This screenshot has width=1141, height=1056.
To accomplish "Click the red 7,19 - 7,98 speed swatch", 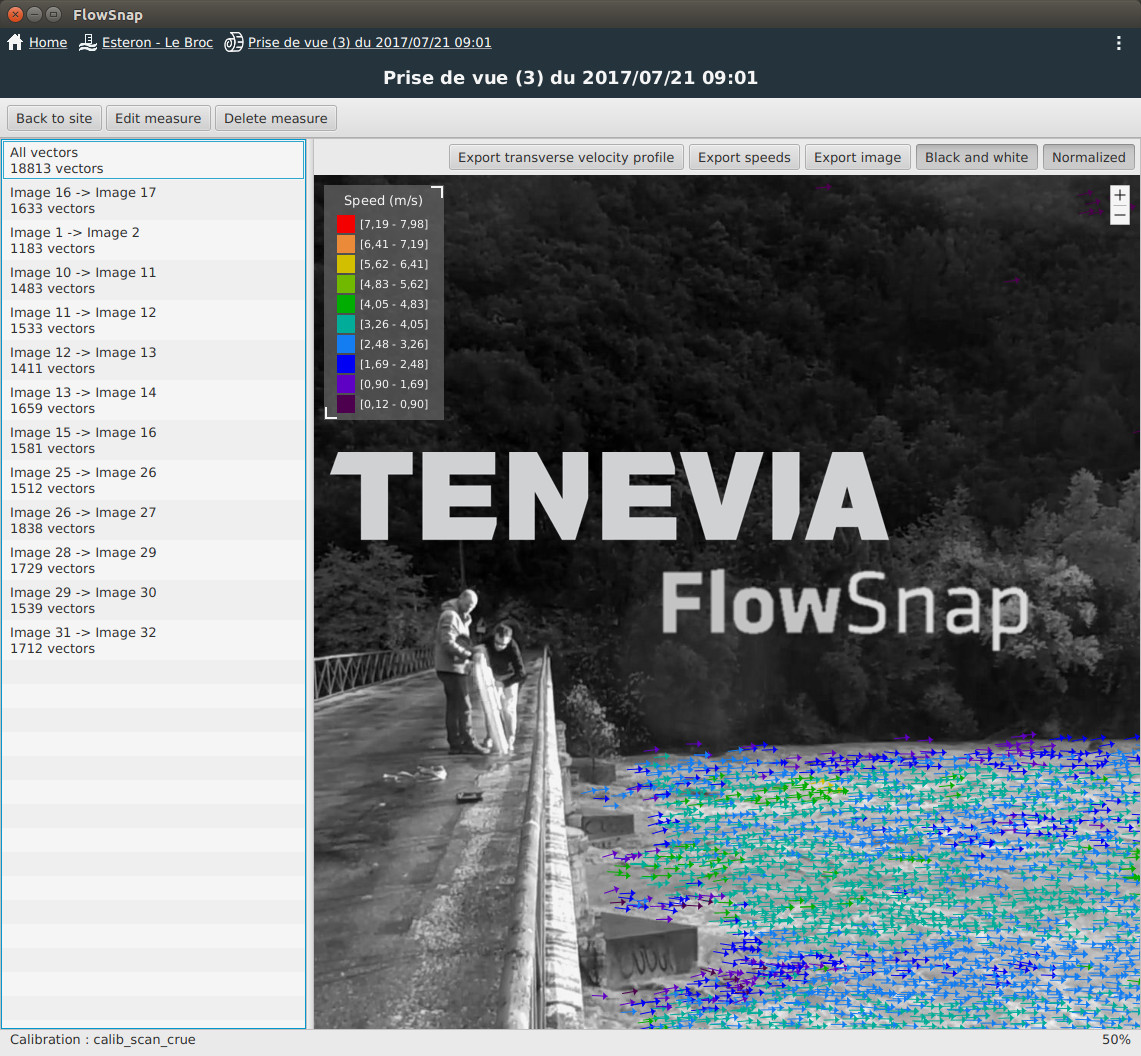I will (x=346, y=224).
